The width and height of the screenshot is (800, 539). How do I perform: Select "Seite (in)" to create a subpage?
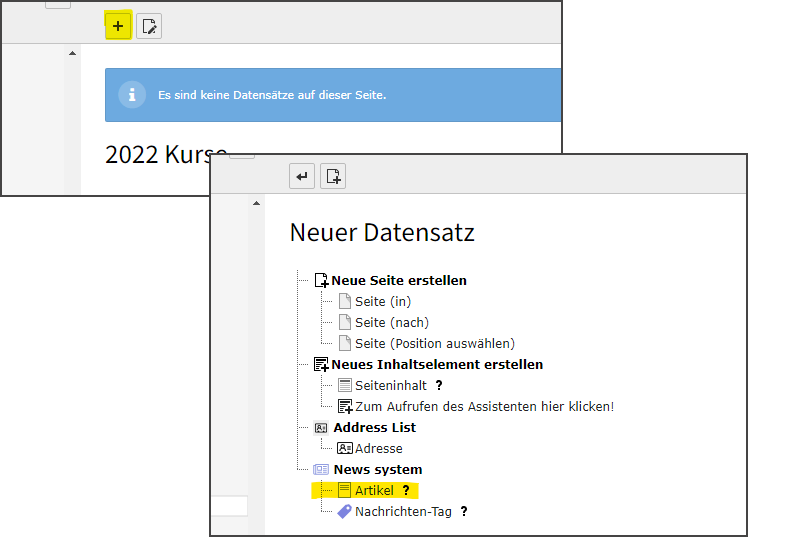383,301
